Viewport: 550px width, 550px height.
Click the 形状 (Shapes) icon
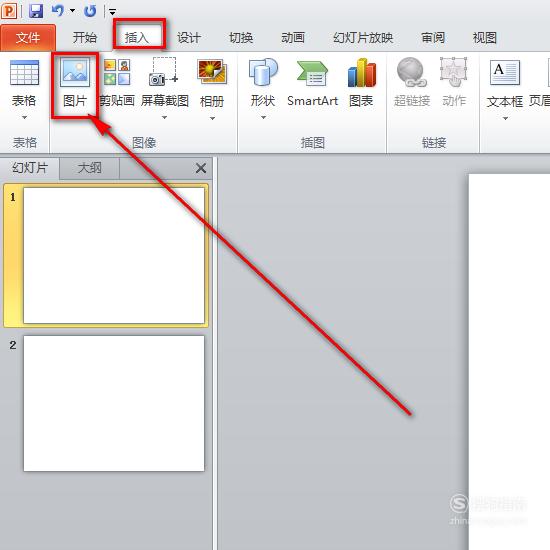click(263, 72)
